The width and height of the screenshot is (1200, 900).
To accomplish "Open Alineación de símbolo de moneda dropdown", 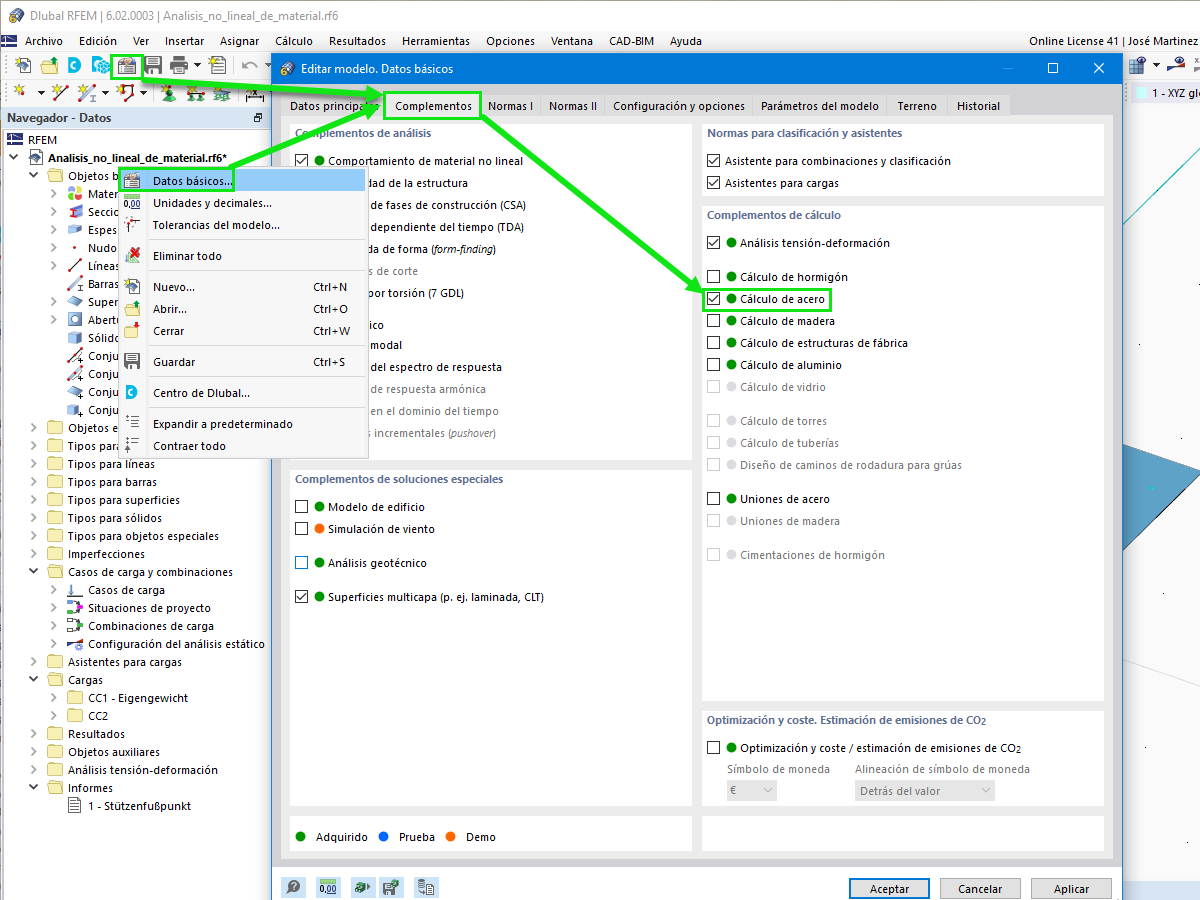I will [x=924, y=790].
